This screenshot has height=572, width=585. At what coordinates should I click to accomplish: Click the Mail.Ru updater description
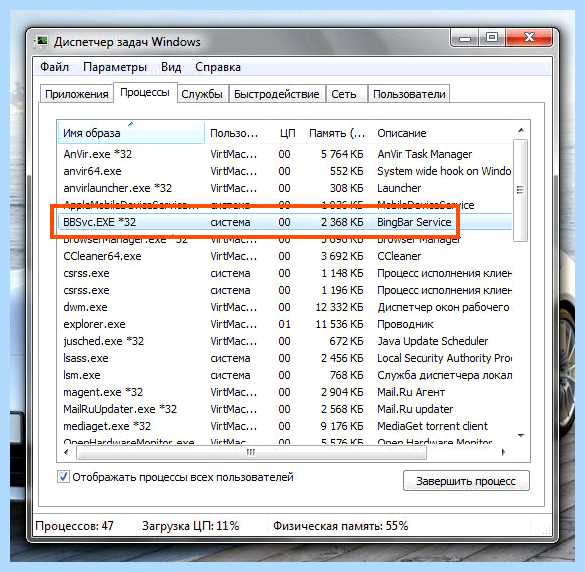click(x=415, y=409)
